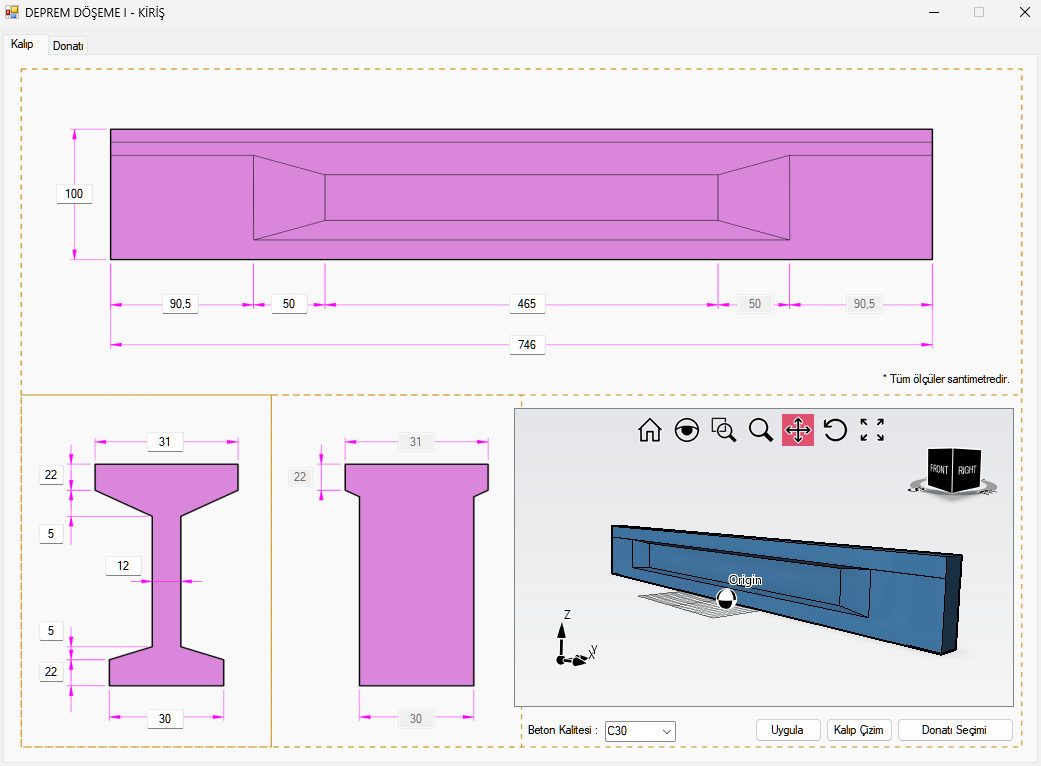Click the fit-to-extents fullscreen icon
Image resolution: width=1041 pixels, height=766 pixels.
click(x=872, y=430)
